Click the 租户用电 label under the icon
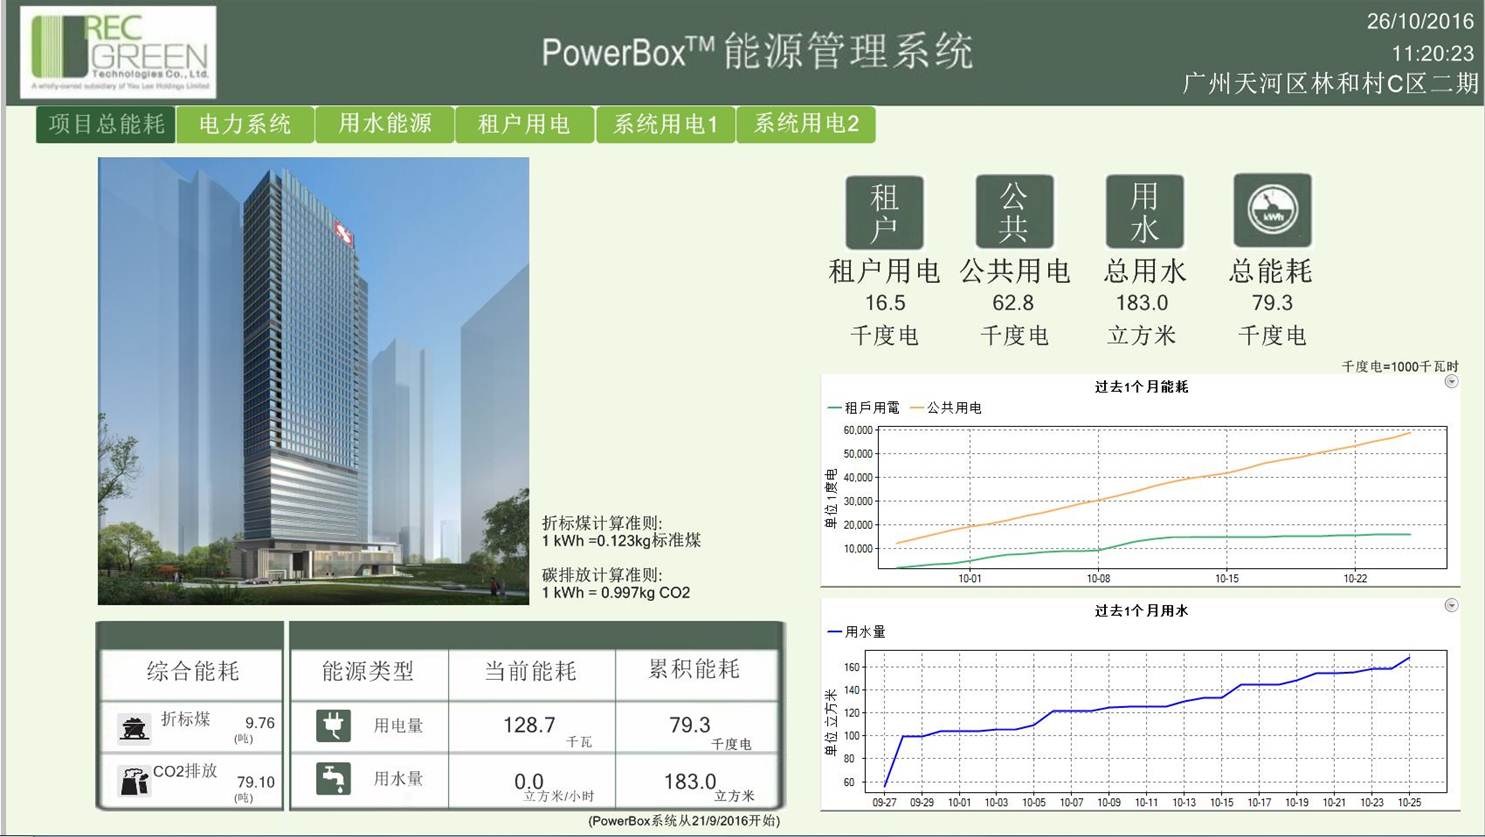Viewport: 1485px width, 837px height. click(x=884, y=271)
